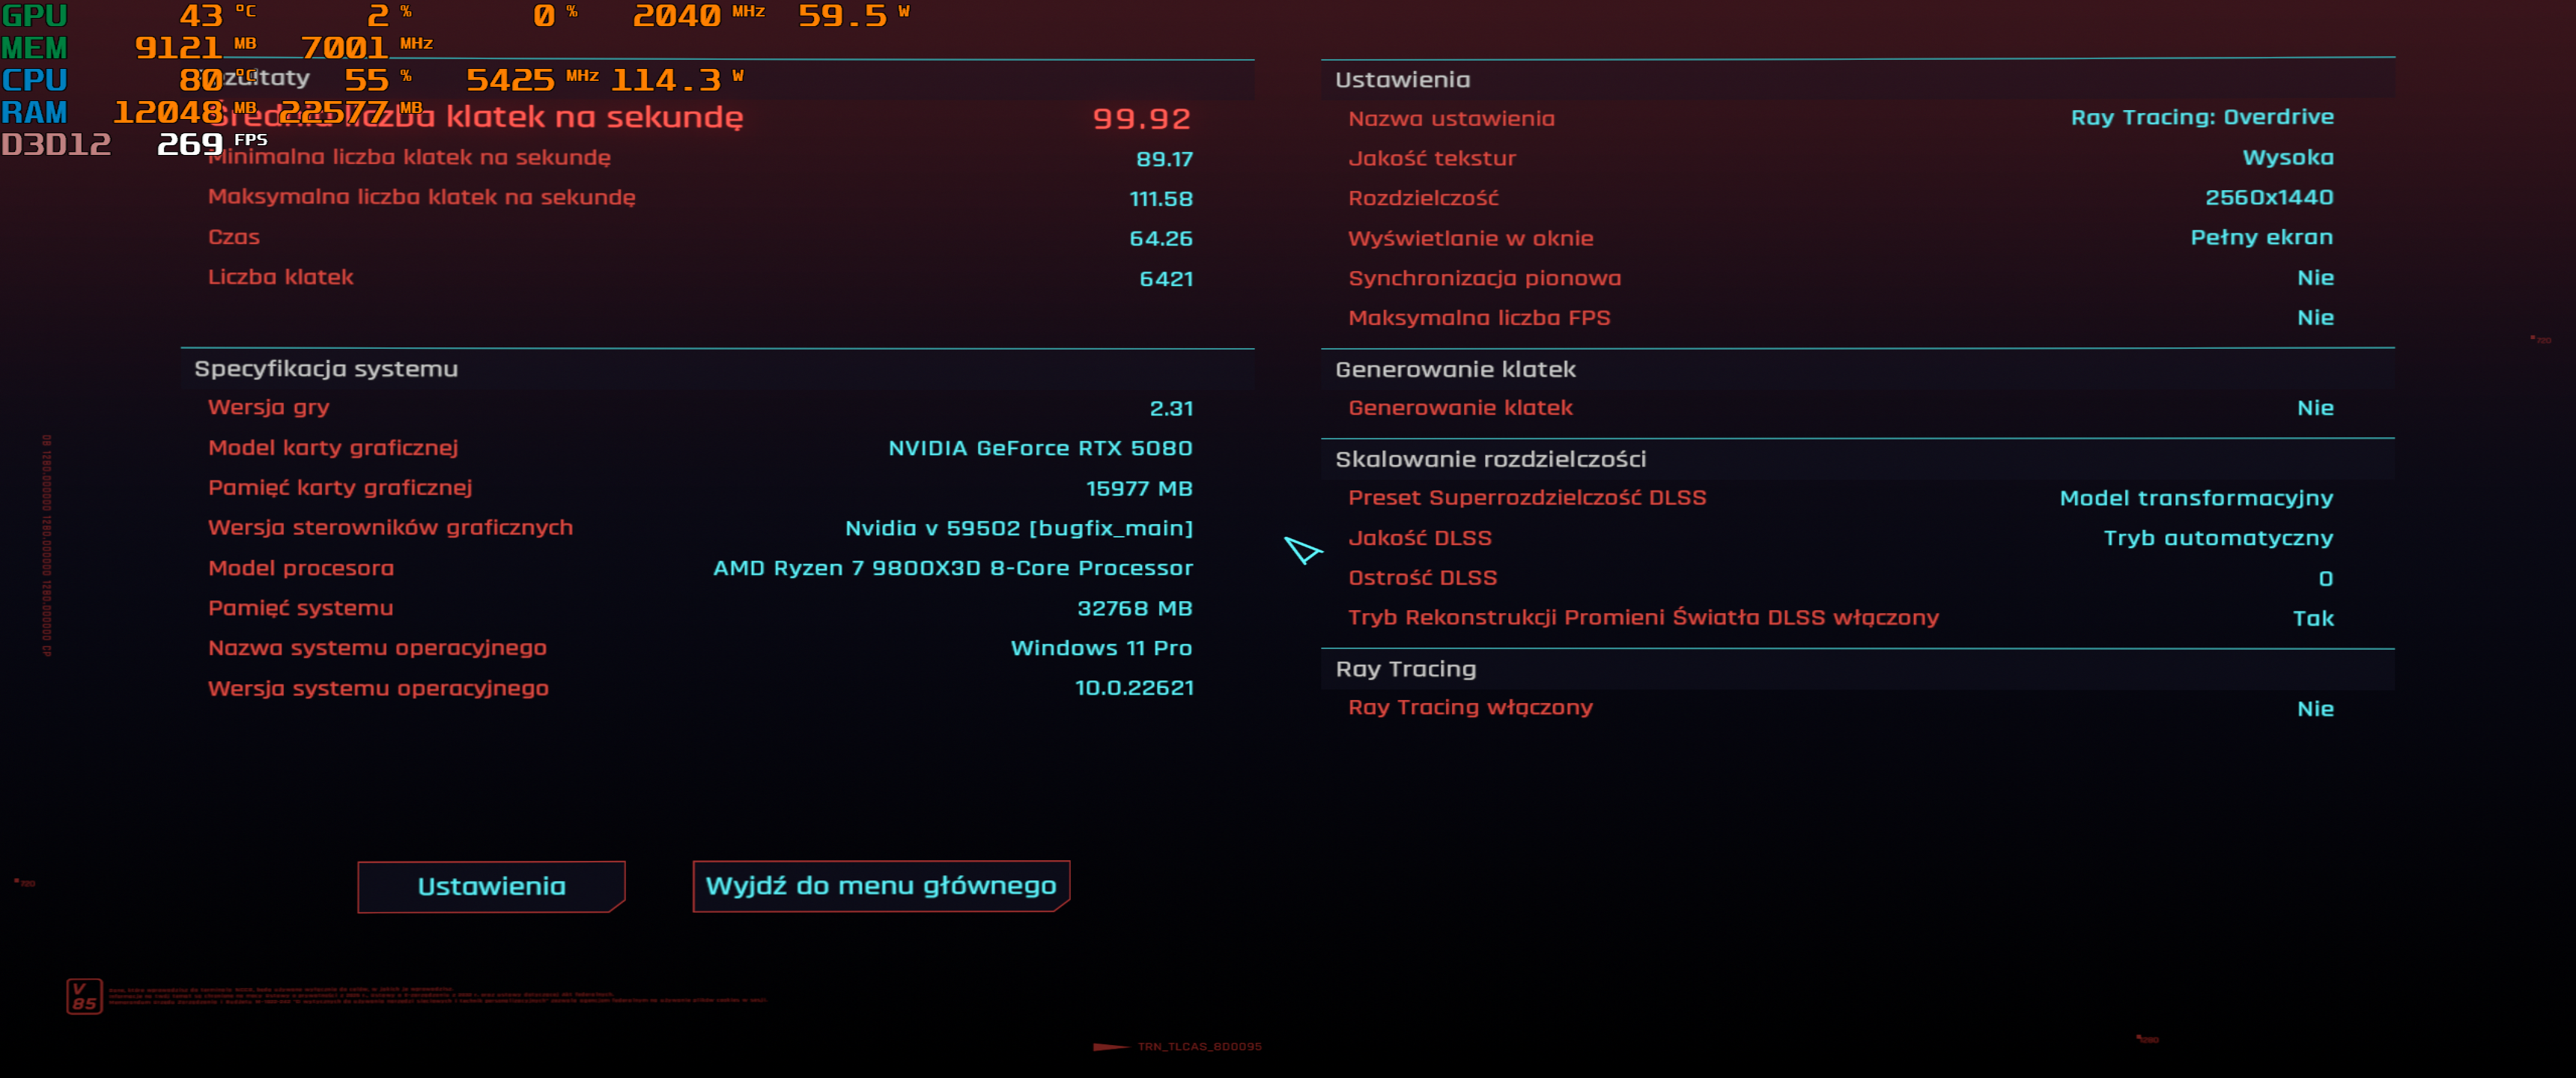Click the Ustawienia button
The height and width of the screenshot is (1078, 2576).
[491, 886]
